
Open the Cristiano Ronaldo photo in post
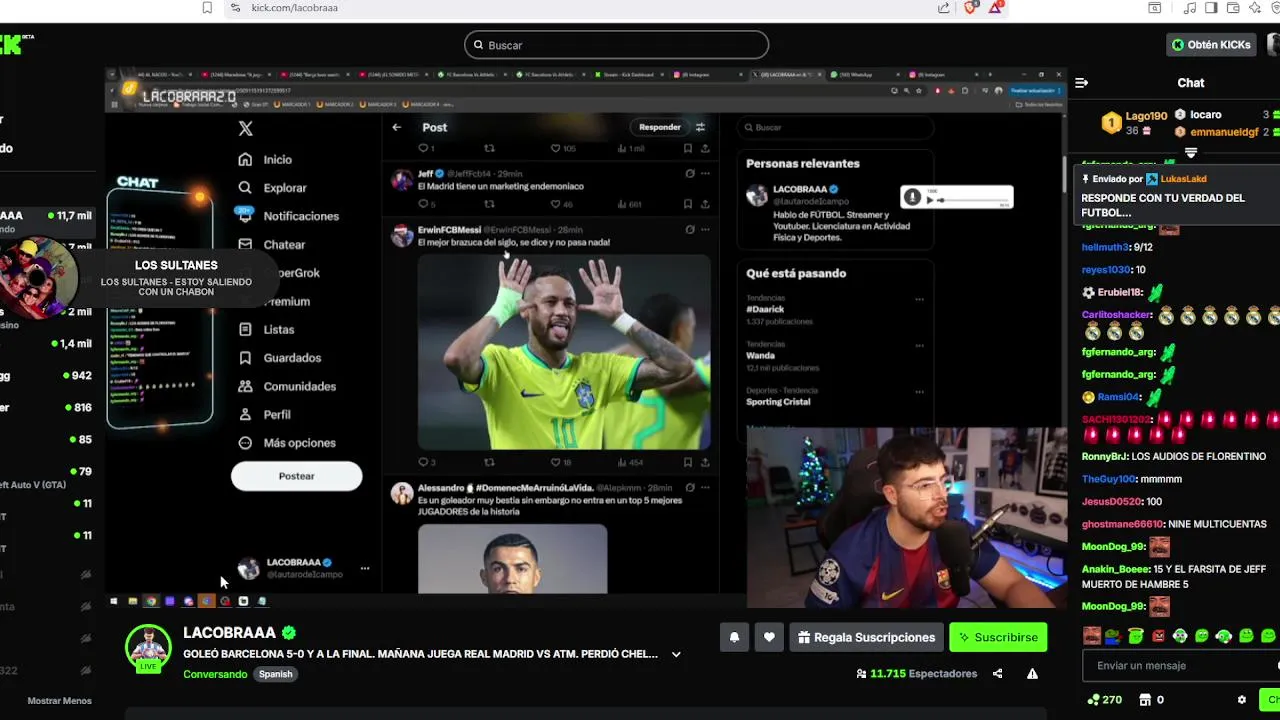tap(512, 558)
